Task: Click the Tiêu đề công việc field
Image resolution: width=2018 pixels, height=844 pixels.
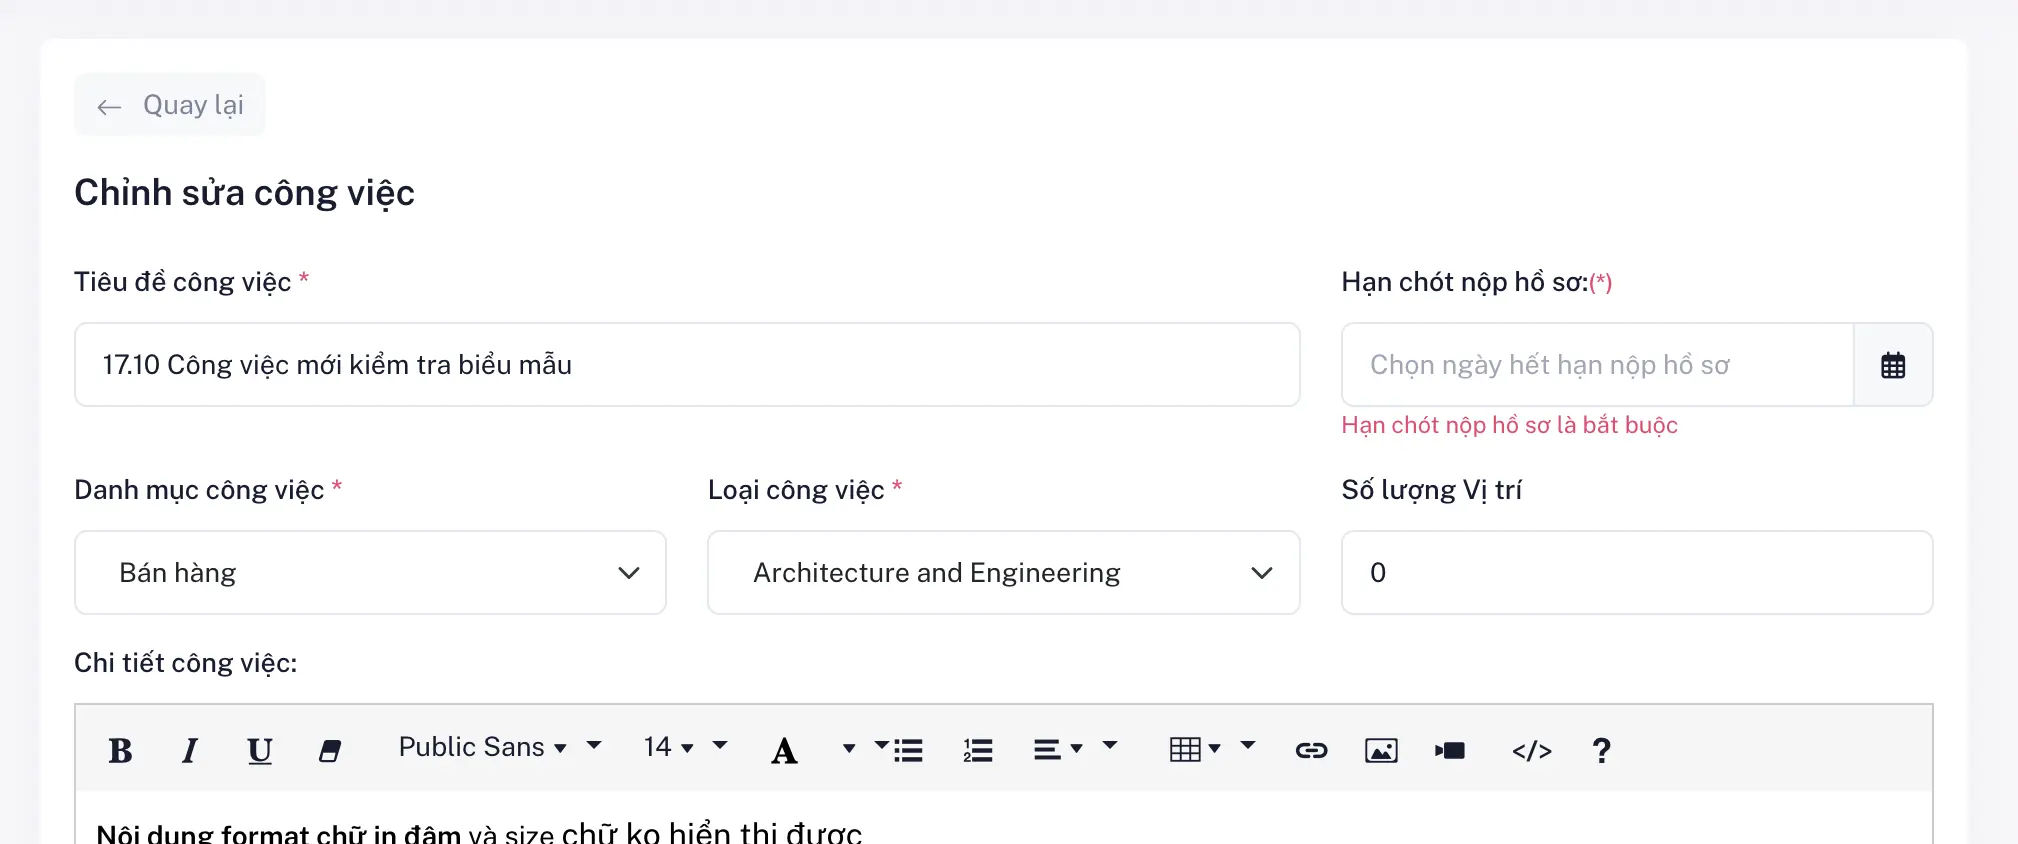Action: pos(687,365)
